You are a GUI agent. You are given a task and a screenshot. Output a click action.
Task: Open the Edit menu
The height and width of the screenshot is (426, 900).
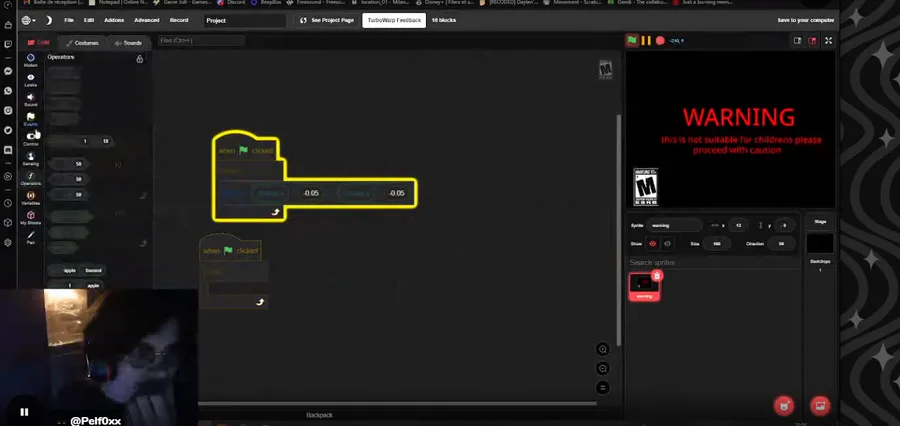pos(89,20)
